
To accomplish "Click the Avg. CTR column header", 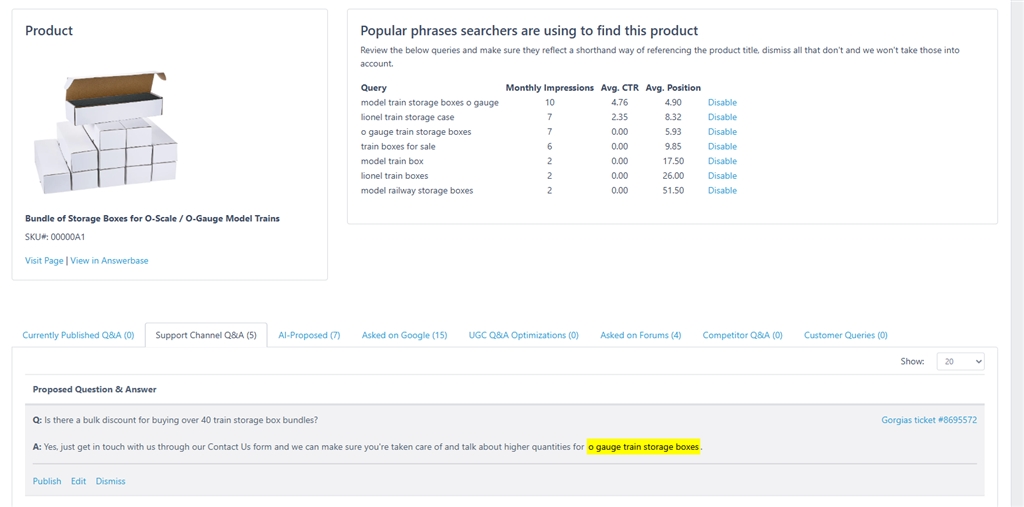I will click(620, 88).
